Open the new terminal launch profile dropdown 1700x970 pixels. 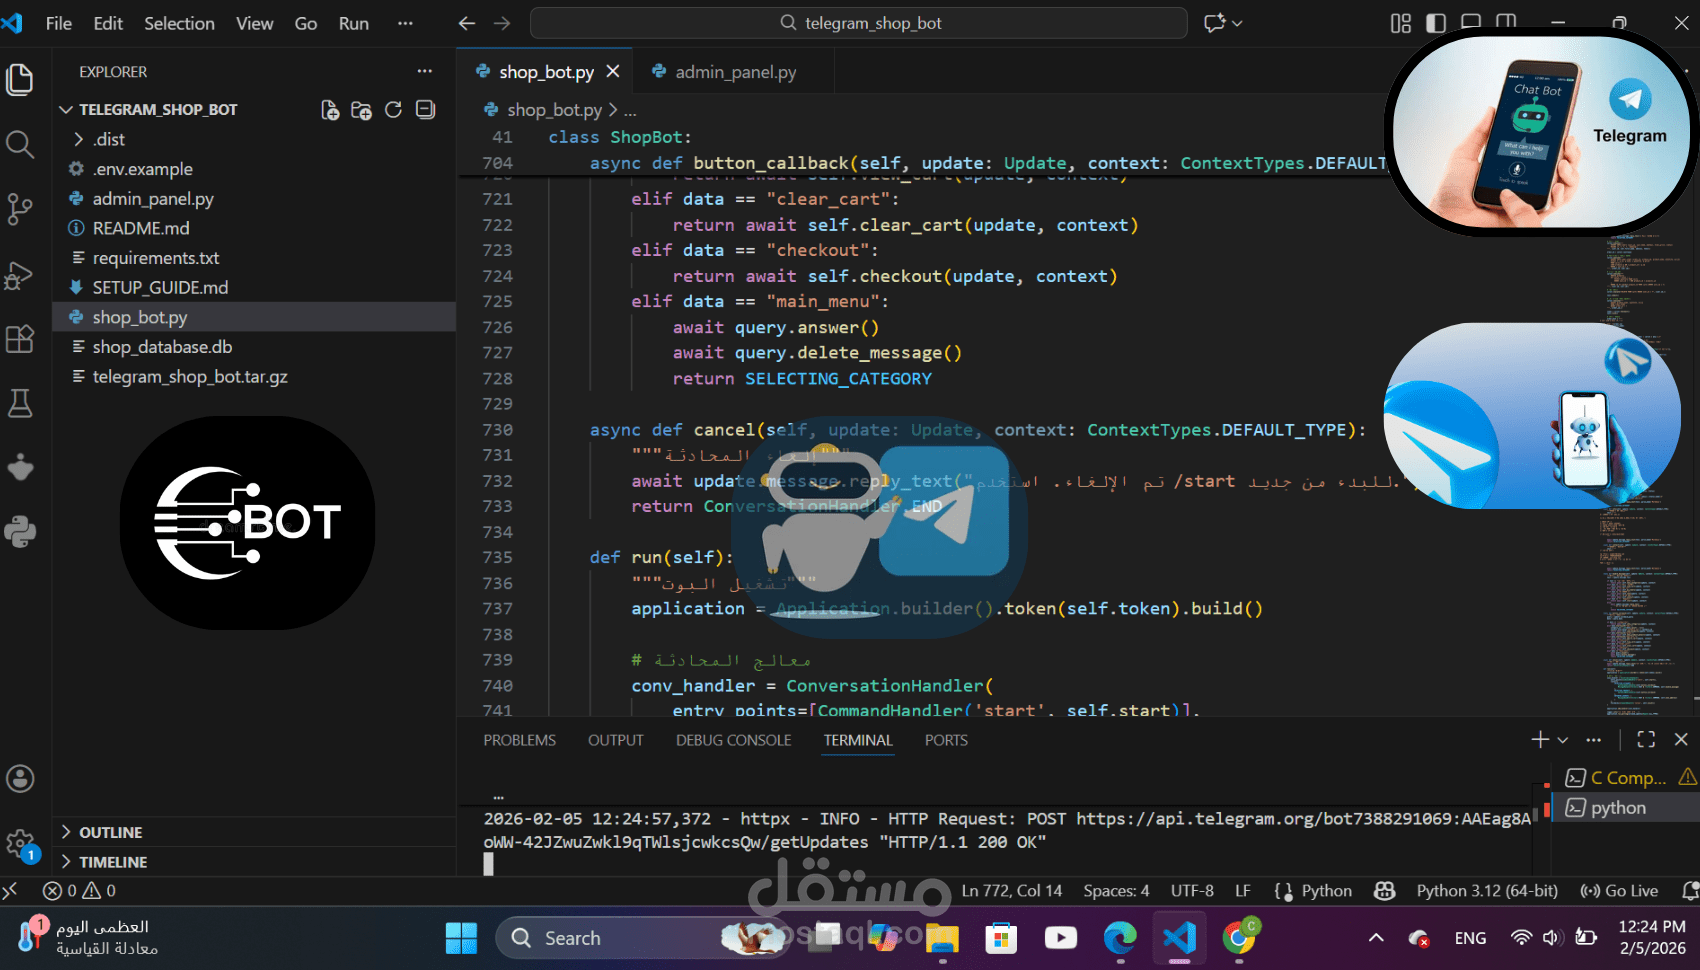point(1563,740)
